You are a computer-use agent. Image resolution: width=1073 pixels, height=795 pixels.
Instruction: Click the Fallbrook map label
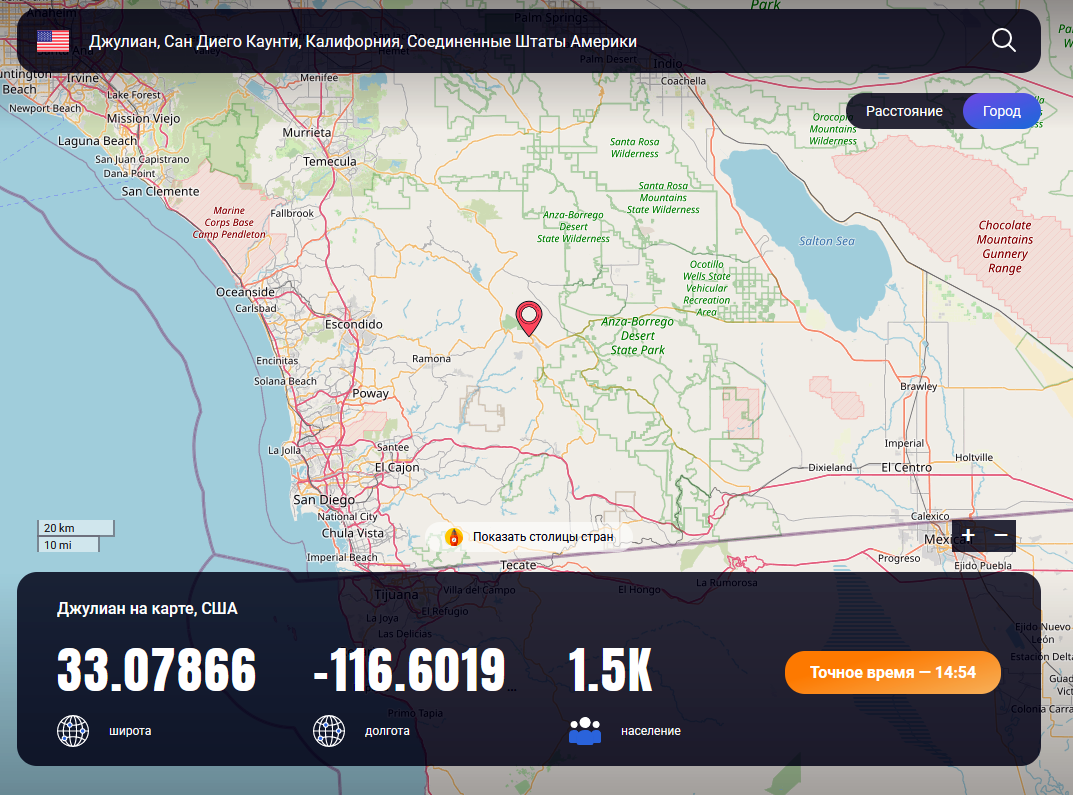[292, 213]
